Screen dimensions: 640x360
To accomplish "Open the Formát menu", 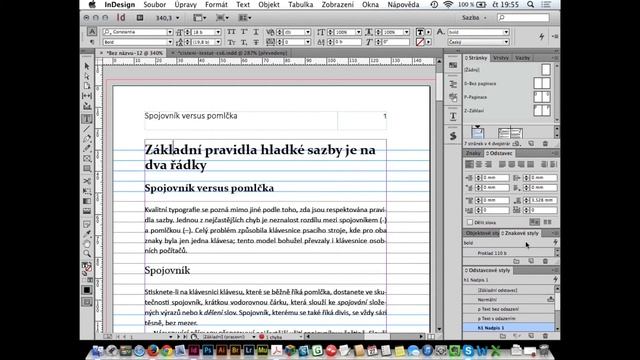I will (x=216, y=4).
